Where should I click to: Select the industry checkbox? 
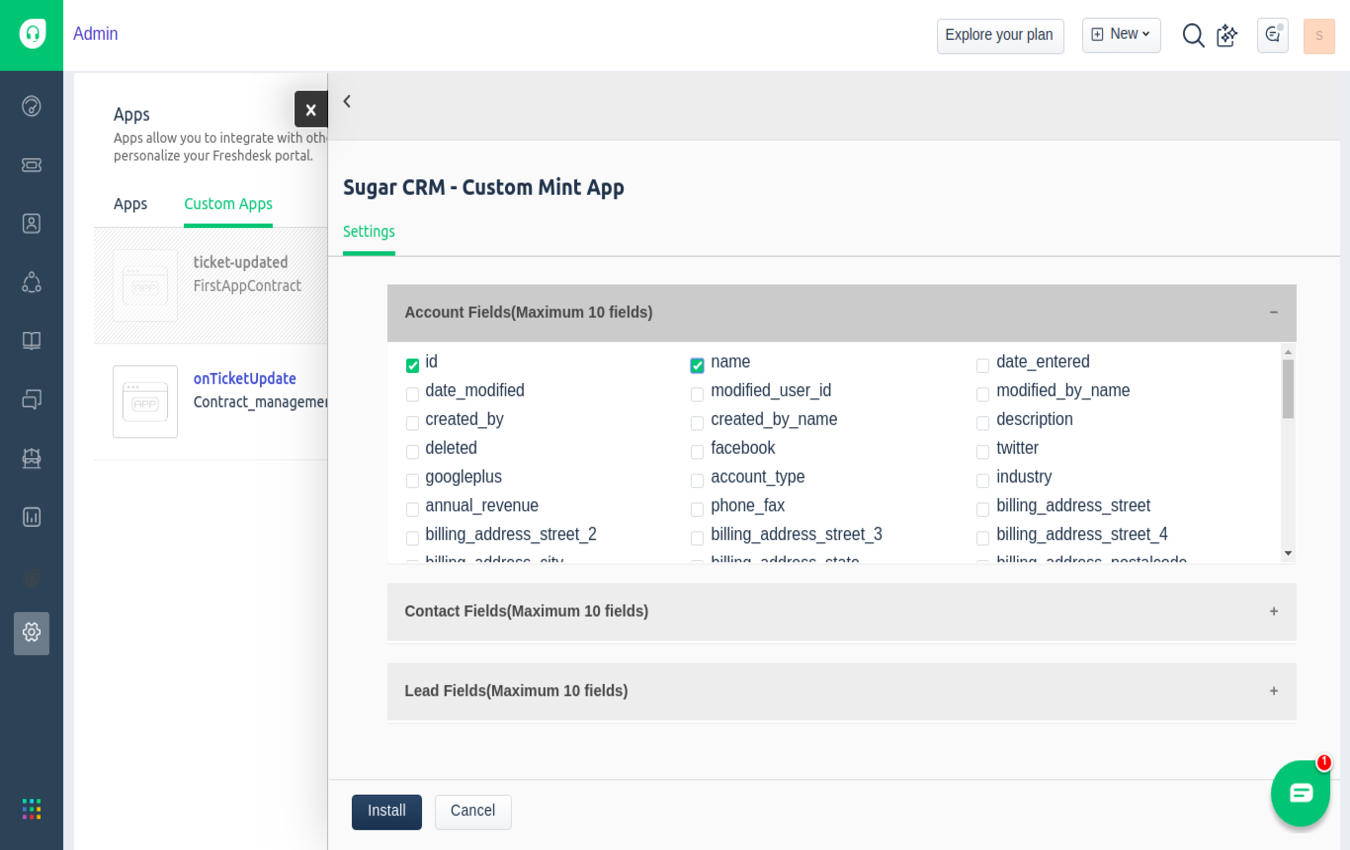(982, 480)
